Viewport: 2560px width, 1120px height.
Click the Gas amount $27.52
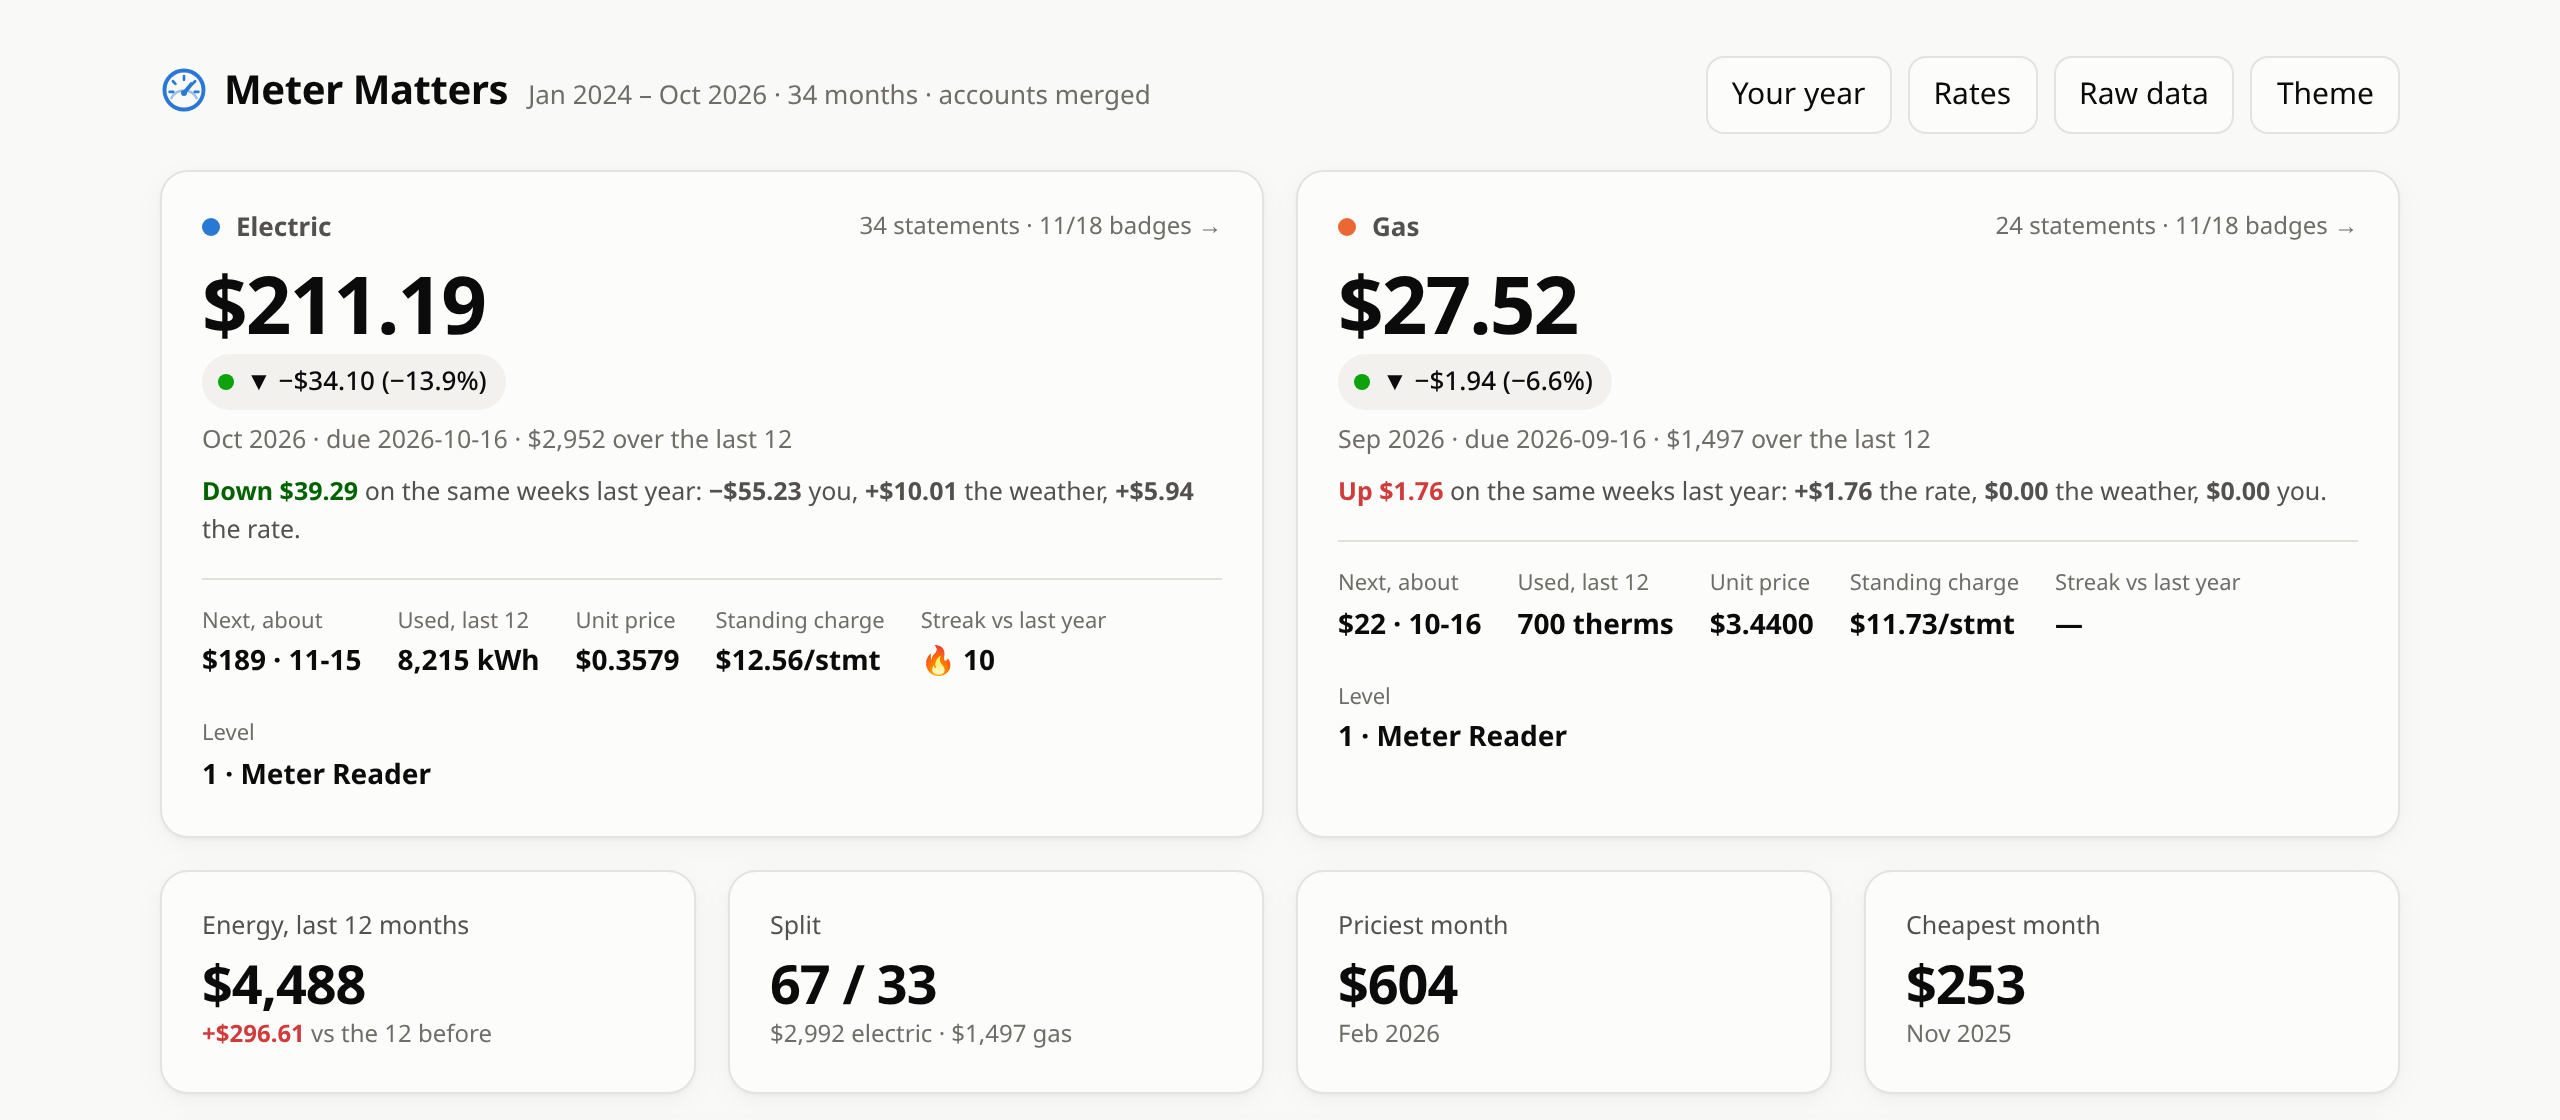coord(1458,305)
